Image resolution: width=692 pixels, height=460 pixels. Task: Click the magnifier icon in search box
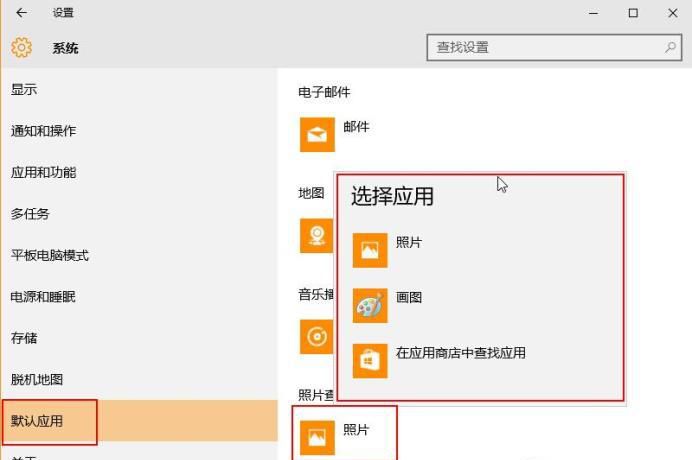tap(670, 48)
